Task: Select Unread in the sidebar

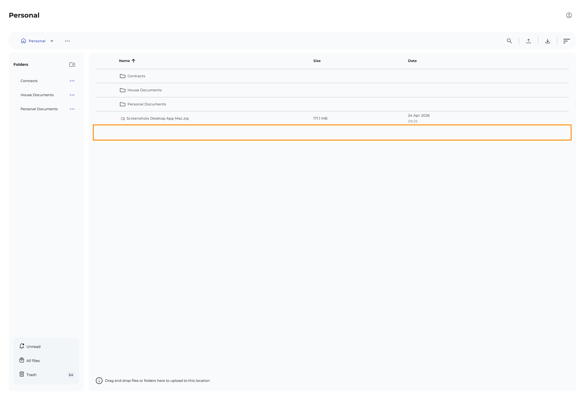Action: pos(30,346)
